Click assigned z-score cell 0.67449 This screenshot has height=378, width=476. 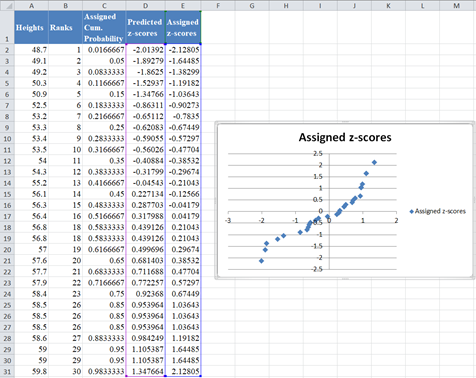tap(183, 294)
